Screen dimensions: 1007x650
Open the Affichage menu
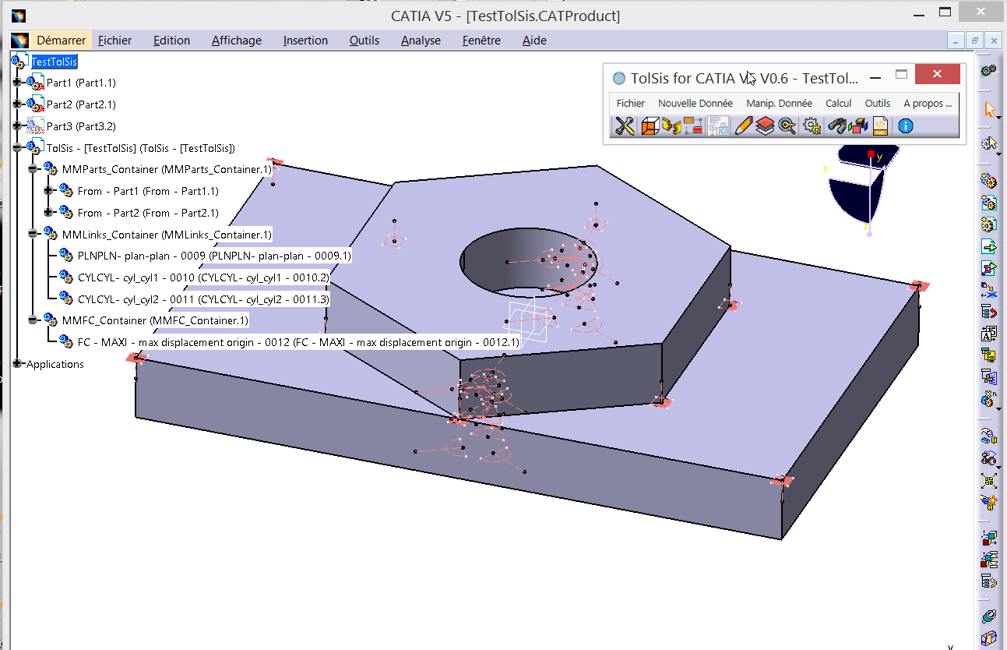236,40
